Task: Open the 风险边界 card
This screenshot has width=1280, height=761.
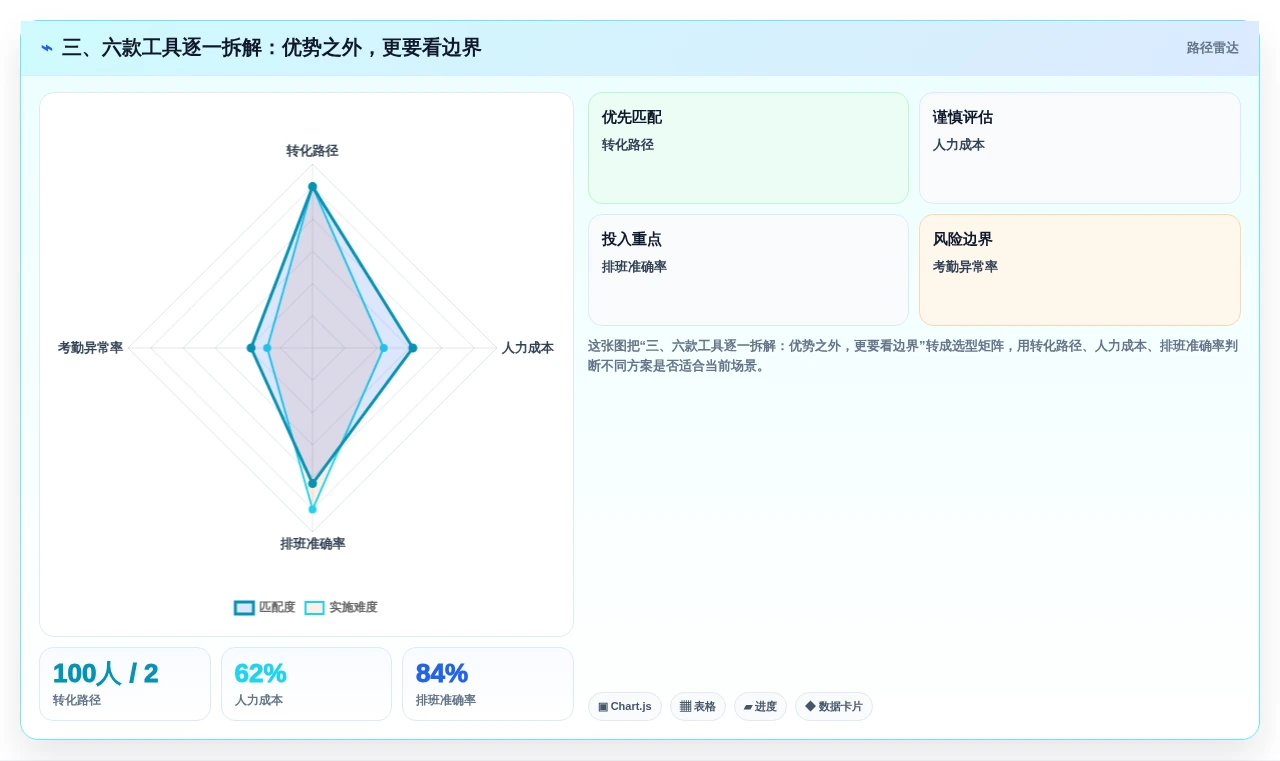Action: coord(1080,270)
